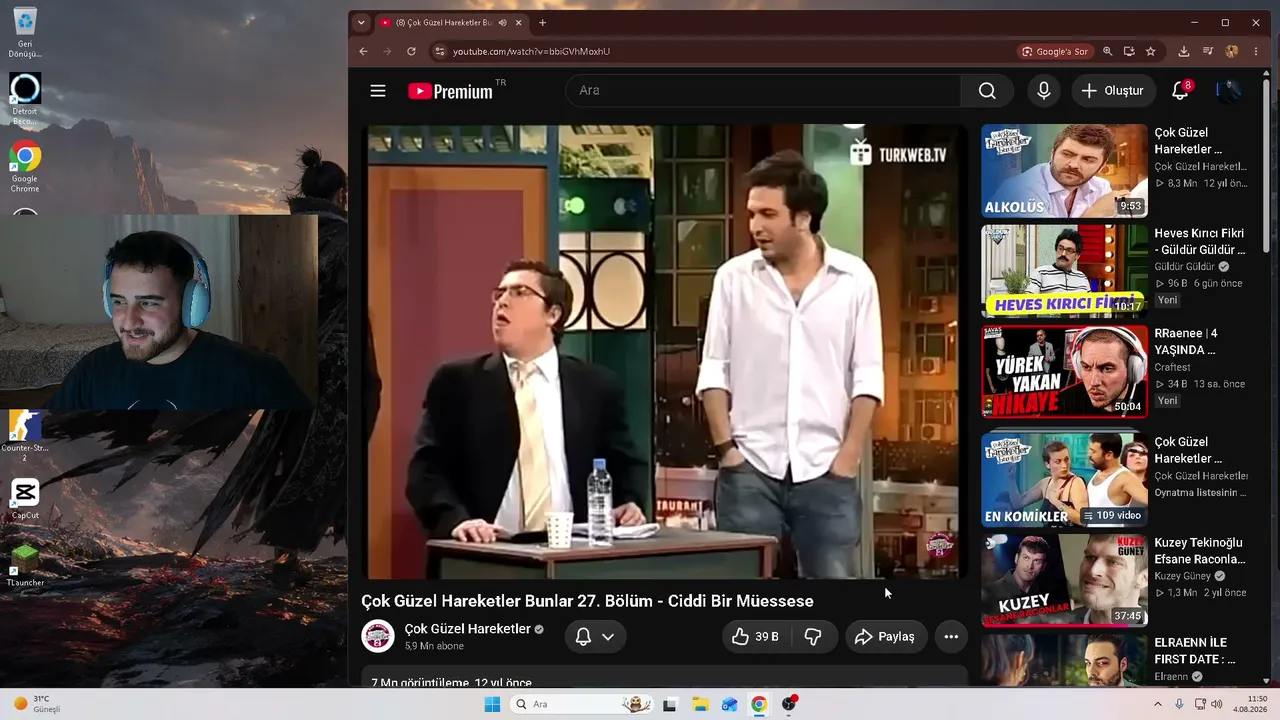Open the Heves Kırıcı Fikri video title
This screenshot has height=720, width=1280.
[x=1200, y=241]
